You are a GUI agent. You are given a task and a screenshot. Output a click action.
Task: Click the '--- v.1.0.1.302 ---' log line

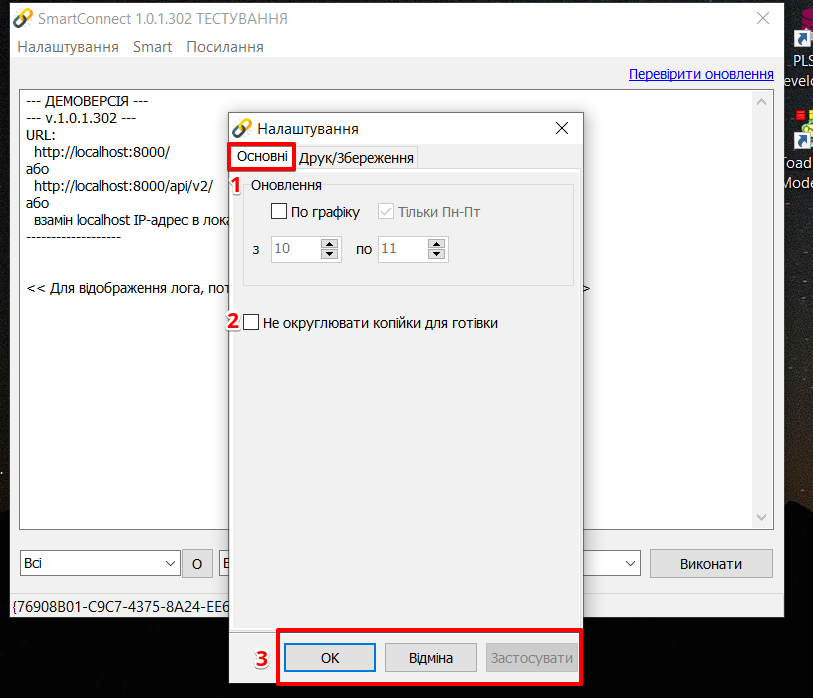point(81,118)
